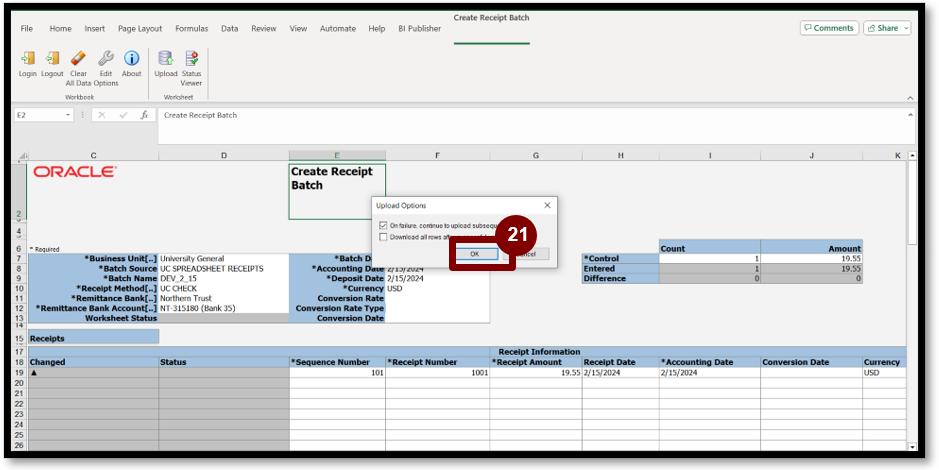939x470 pixels.
Task: Select Receipt Date cell in row 19
Action: 621,372
